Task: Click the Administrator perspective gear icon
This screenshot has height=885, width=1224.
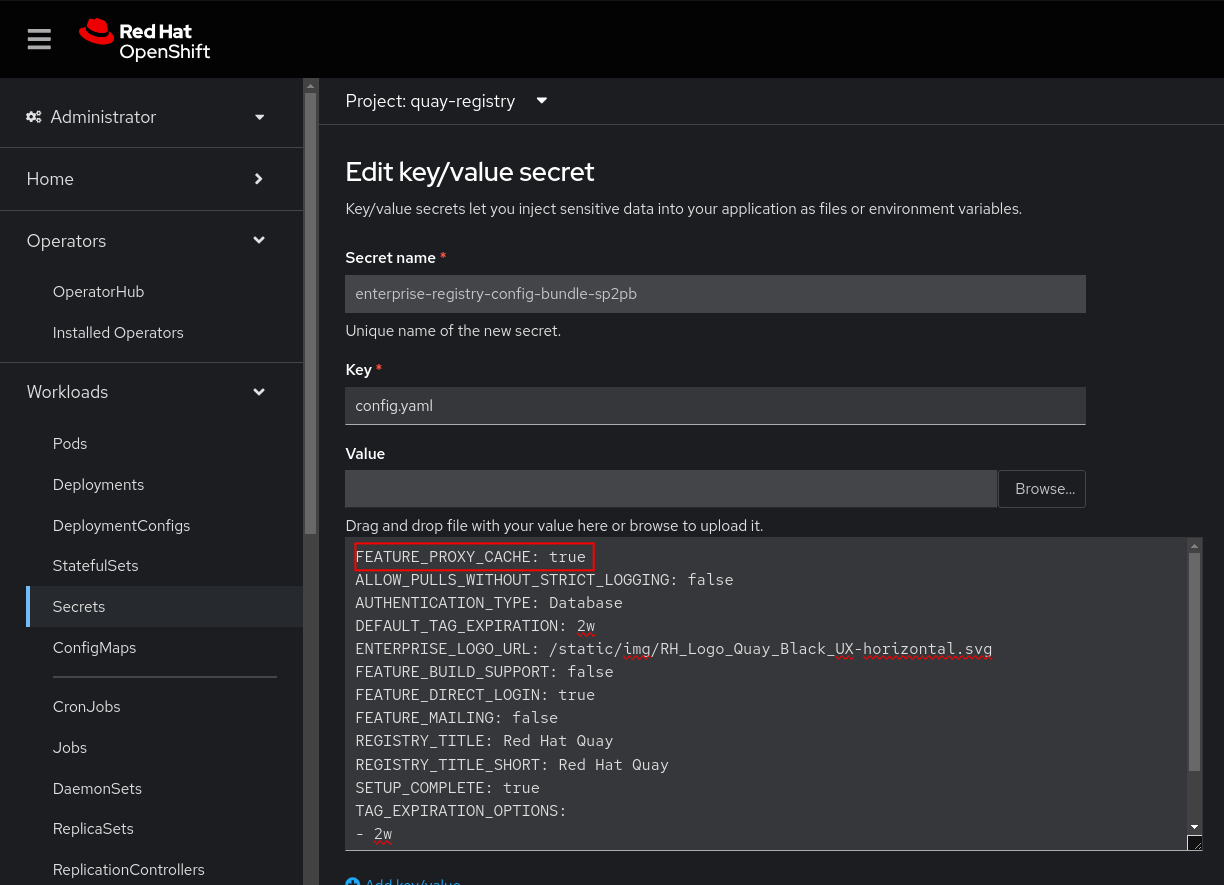Action: coord(34,117)
